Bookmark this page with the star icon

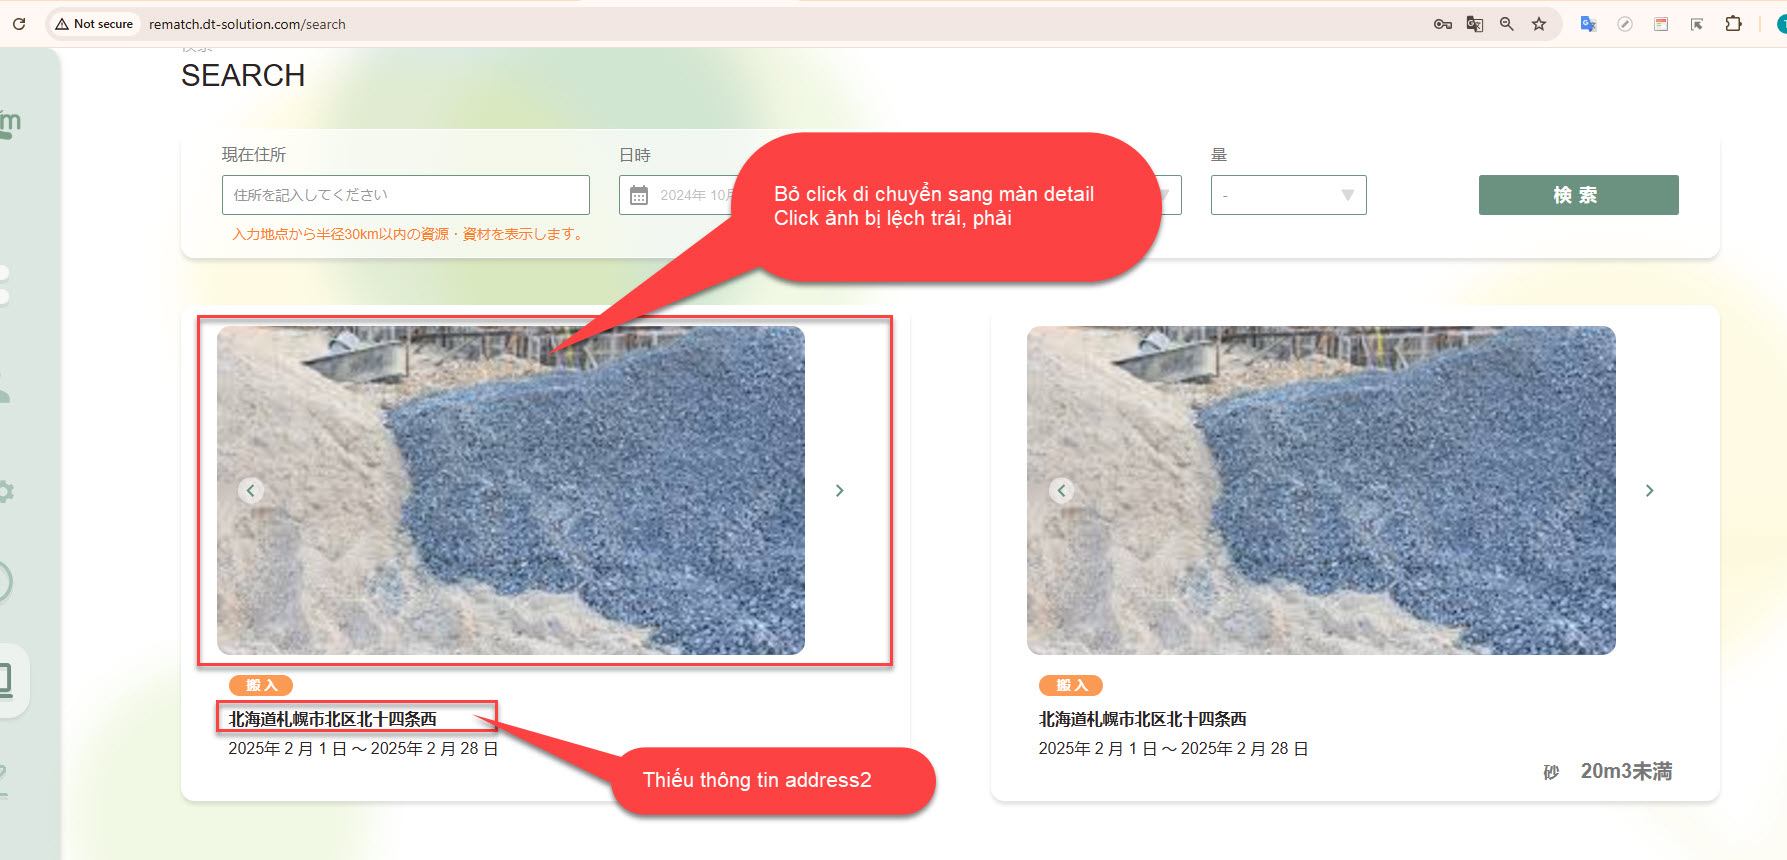pos(1539,24)
